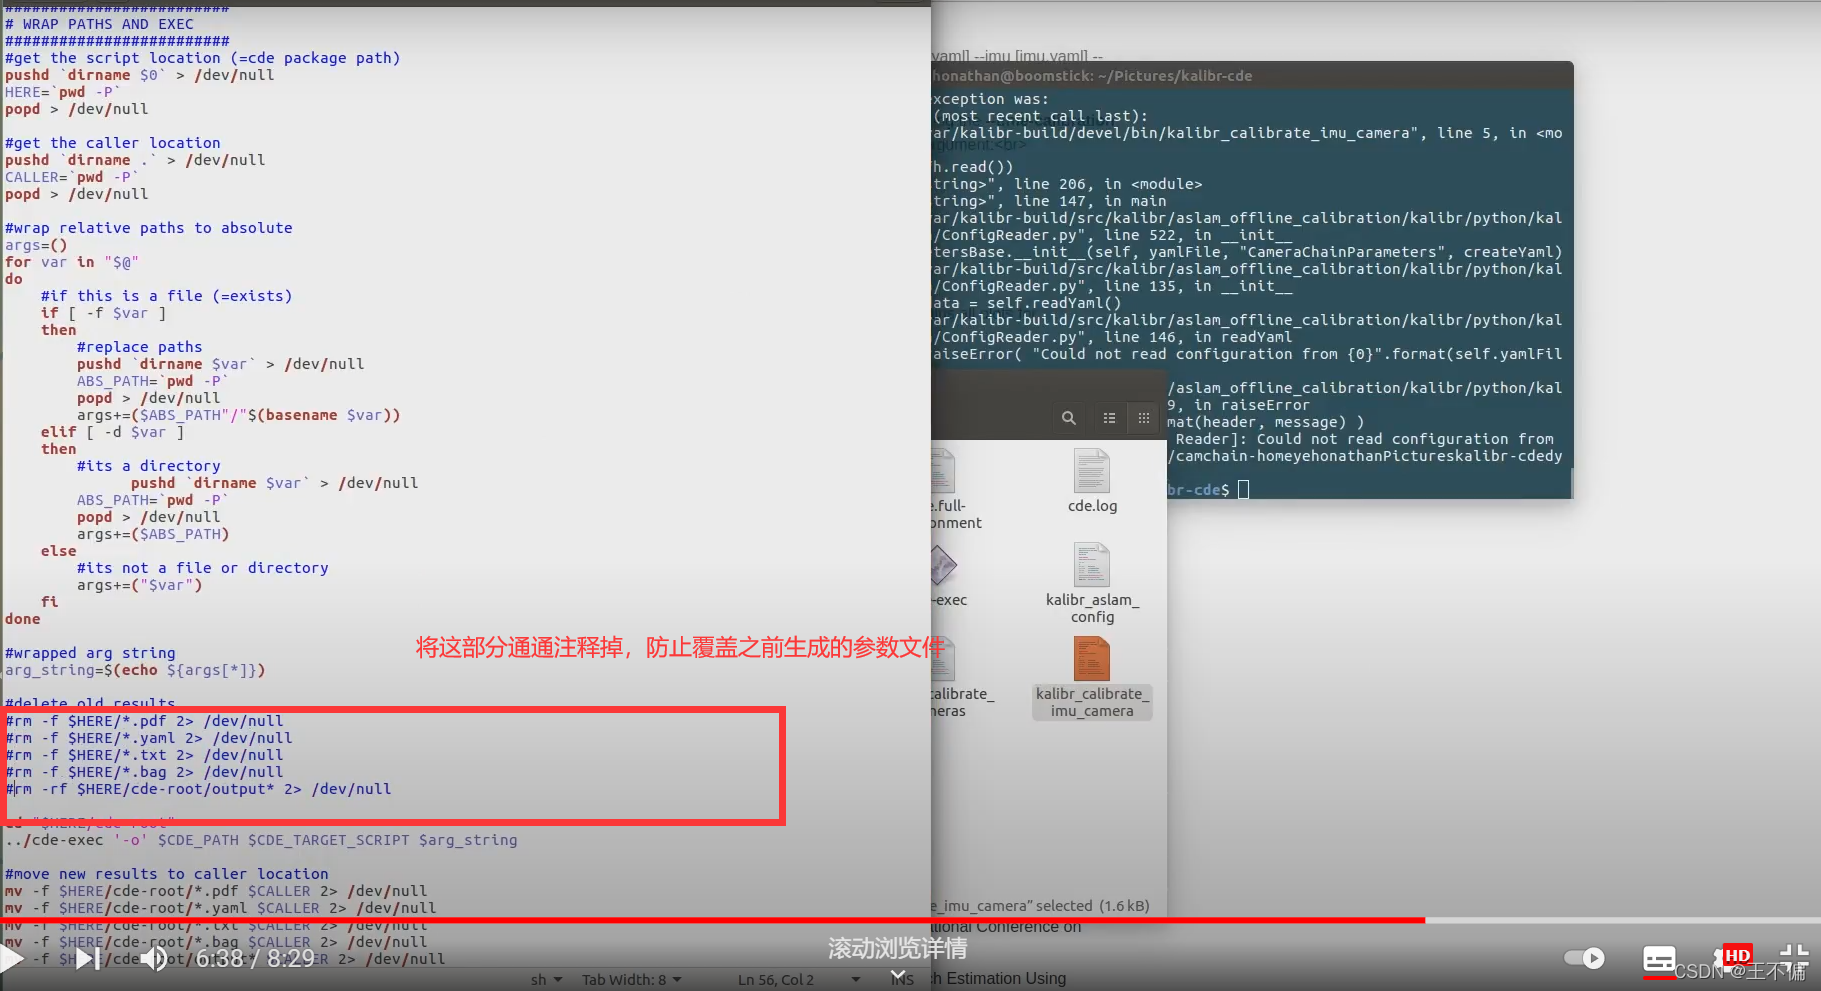
Task: Exit fullscreen mode
Action: coord(1794,958)
